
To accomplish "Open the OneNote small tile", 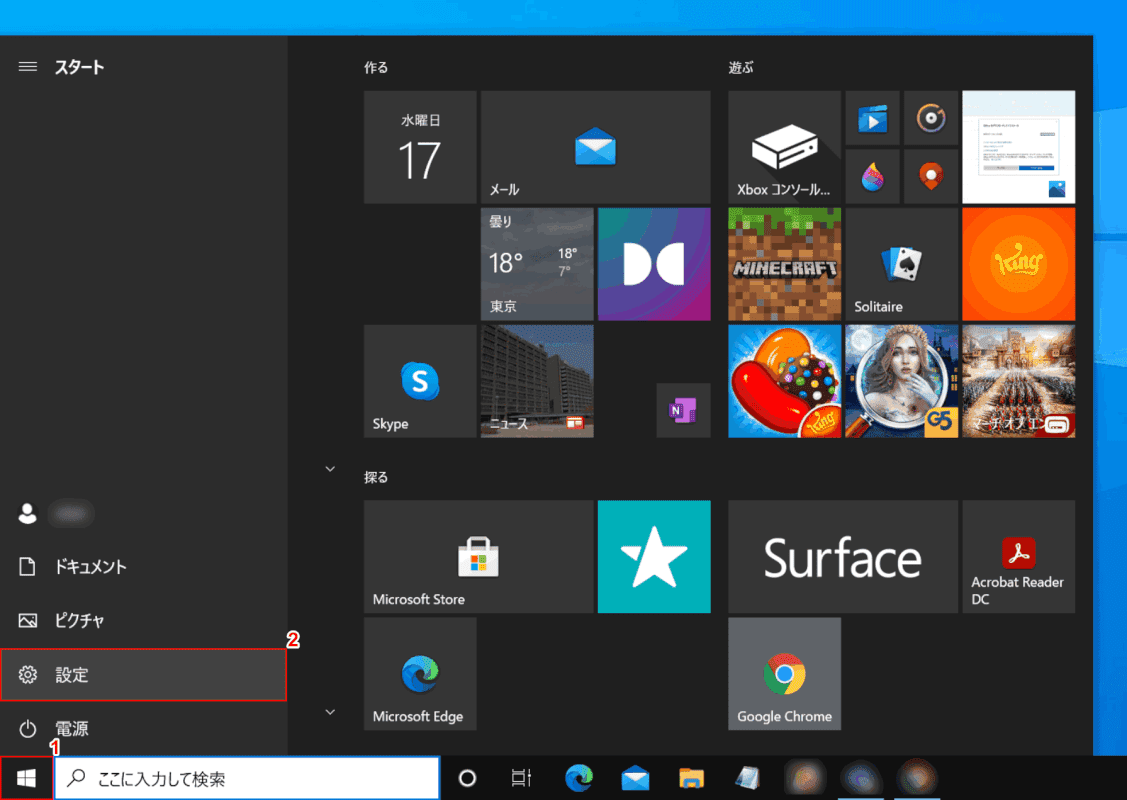I will [683, 410].
